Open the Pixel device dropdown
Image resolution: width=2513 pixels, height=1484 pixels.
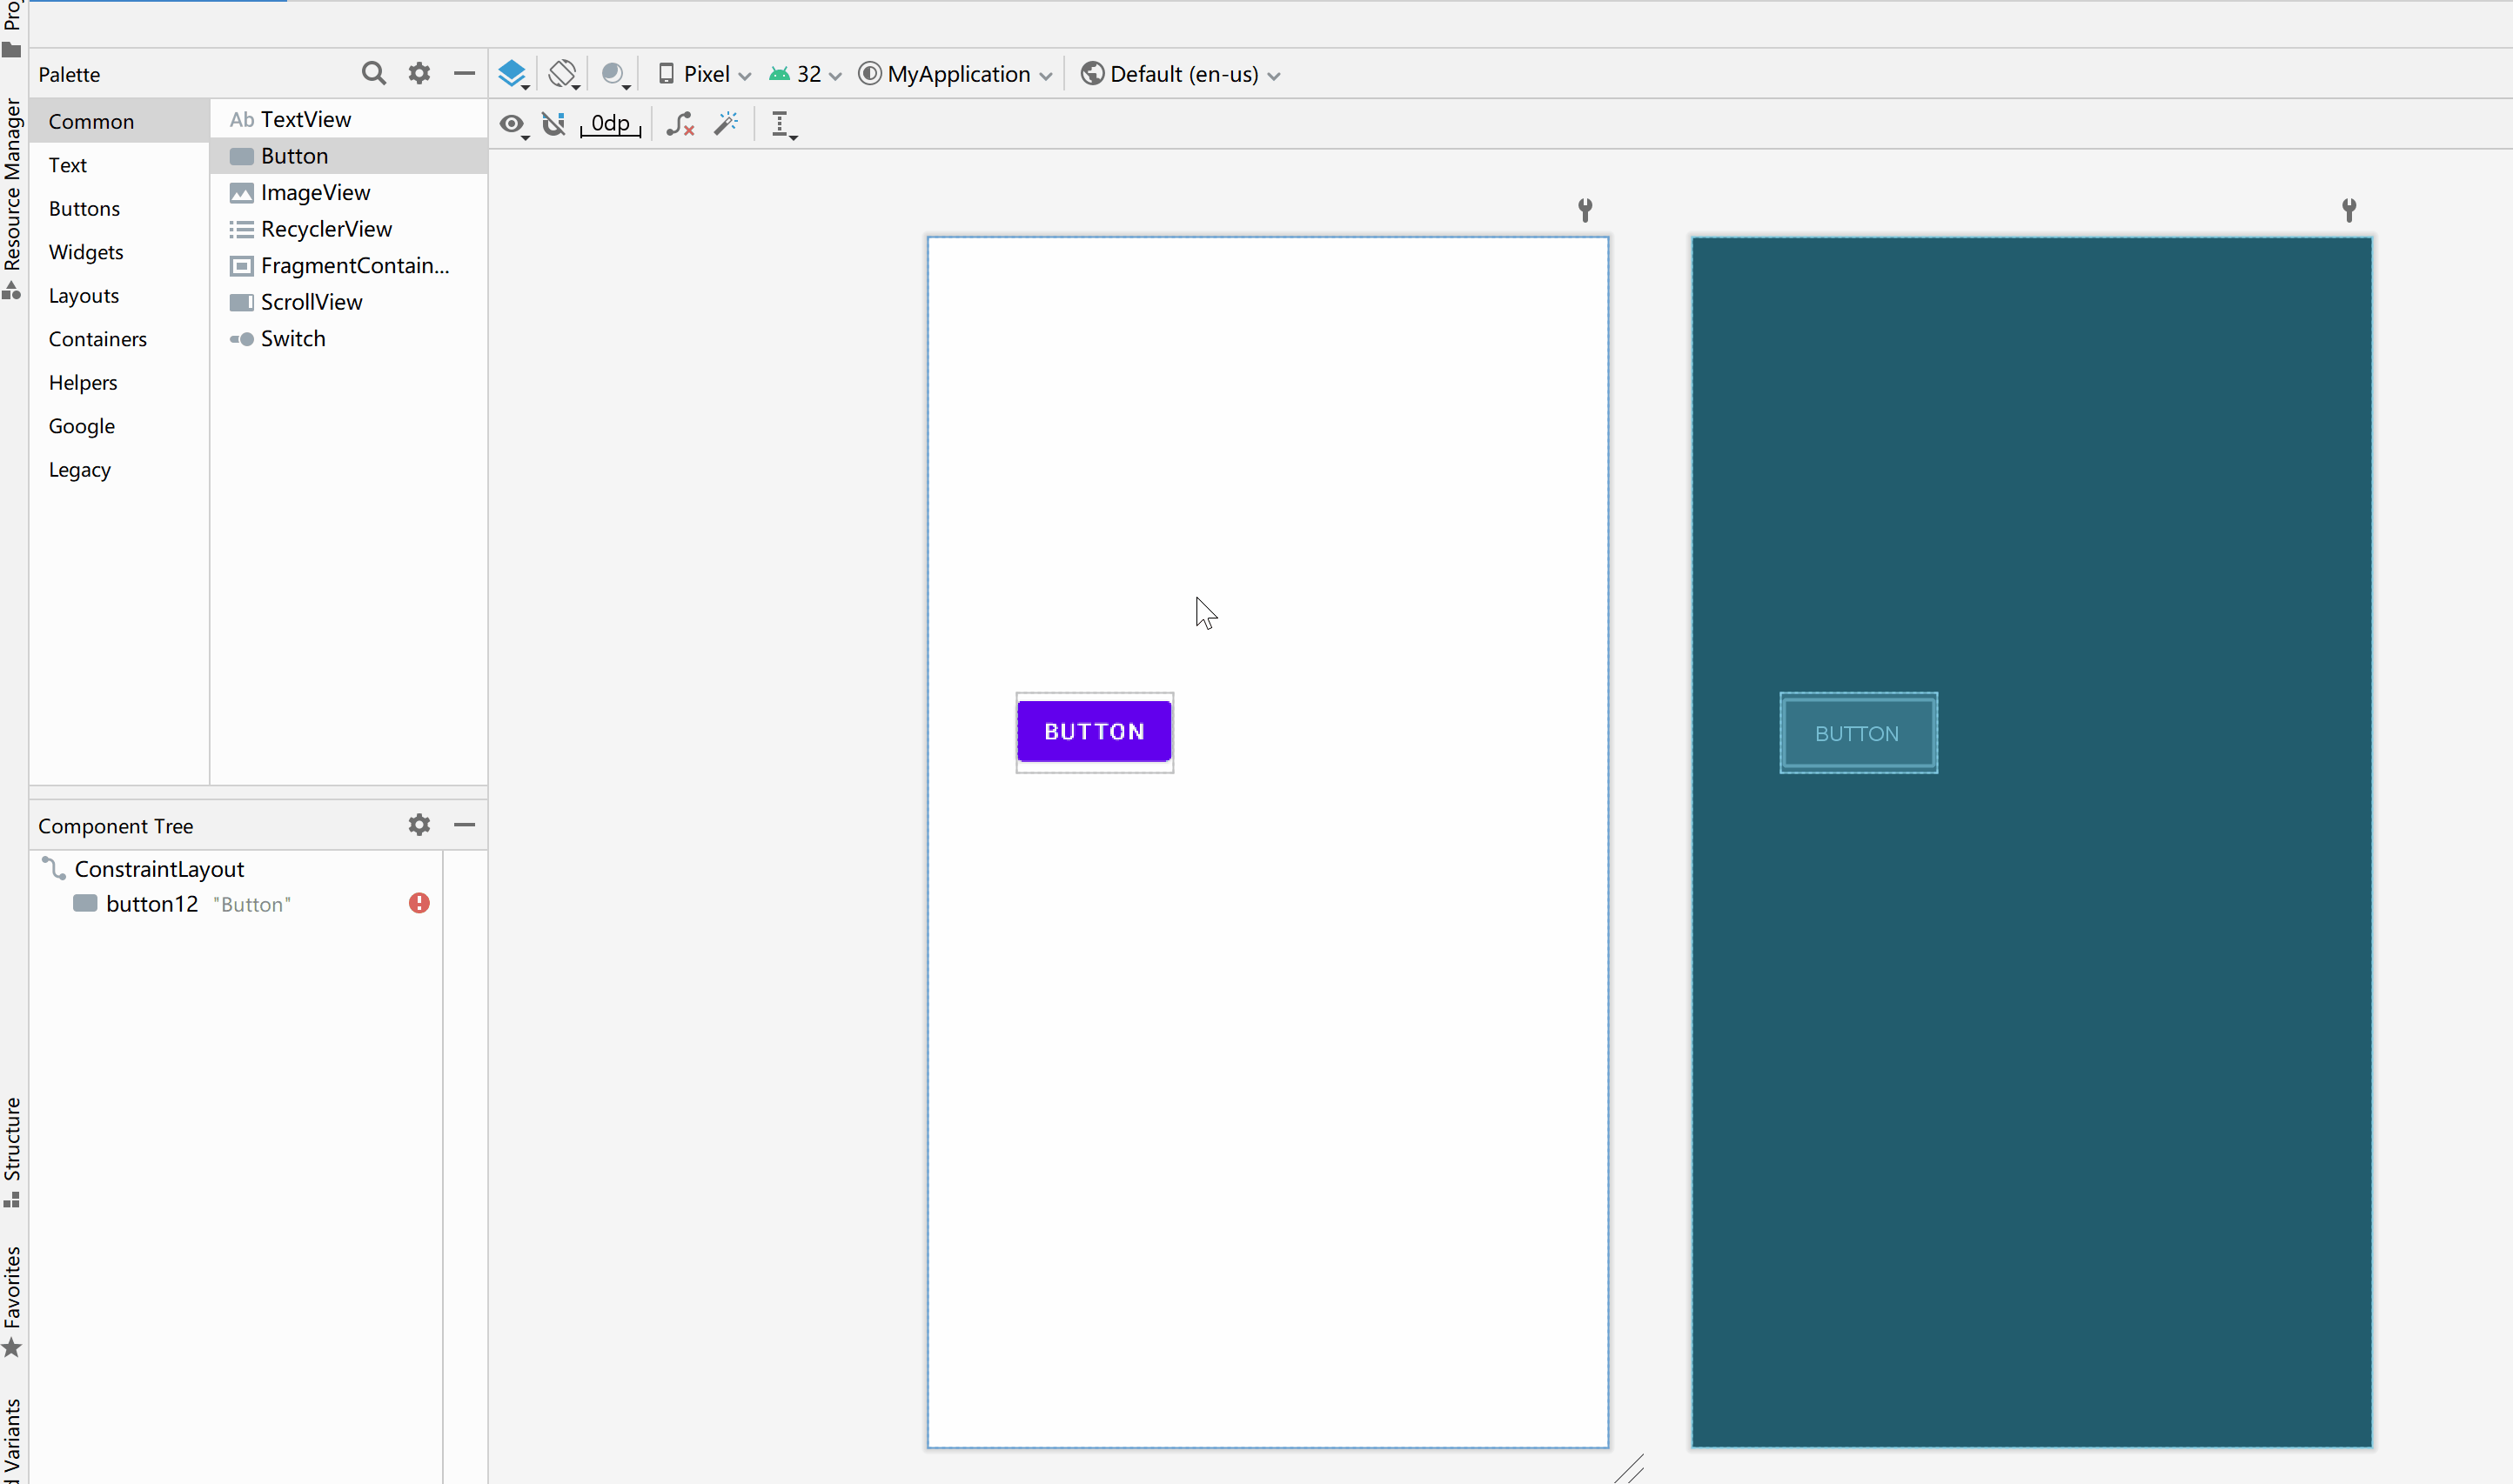[704, 74]
